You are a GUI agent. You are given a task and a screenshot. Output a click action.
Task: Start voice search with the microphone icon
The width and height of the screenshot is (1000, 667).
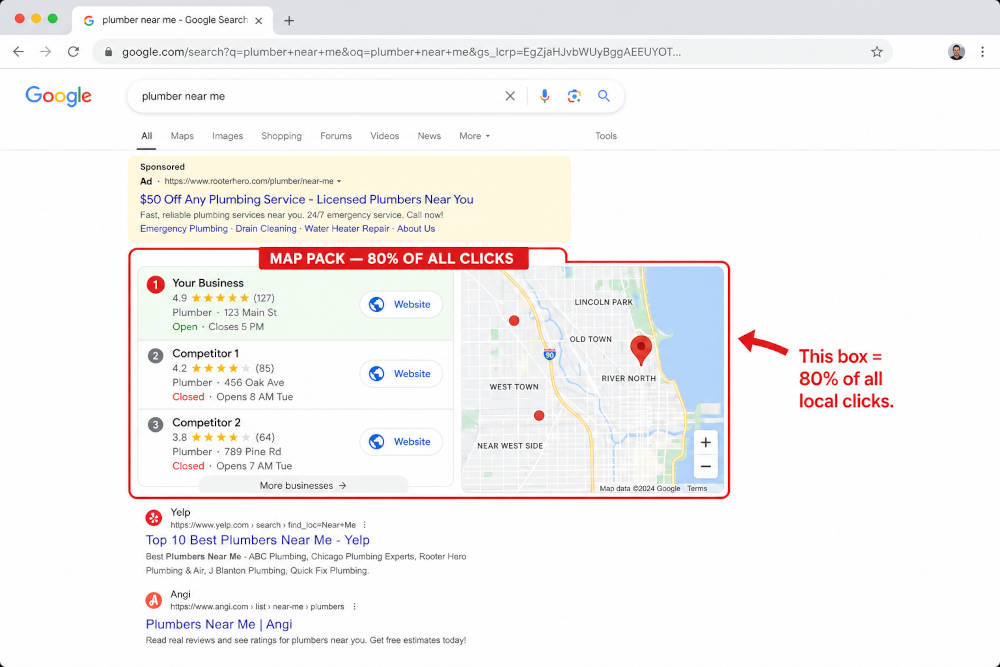pyautogui.click(x=545, y=96)
